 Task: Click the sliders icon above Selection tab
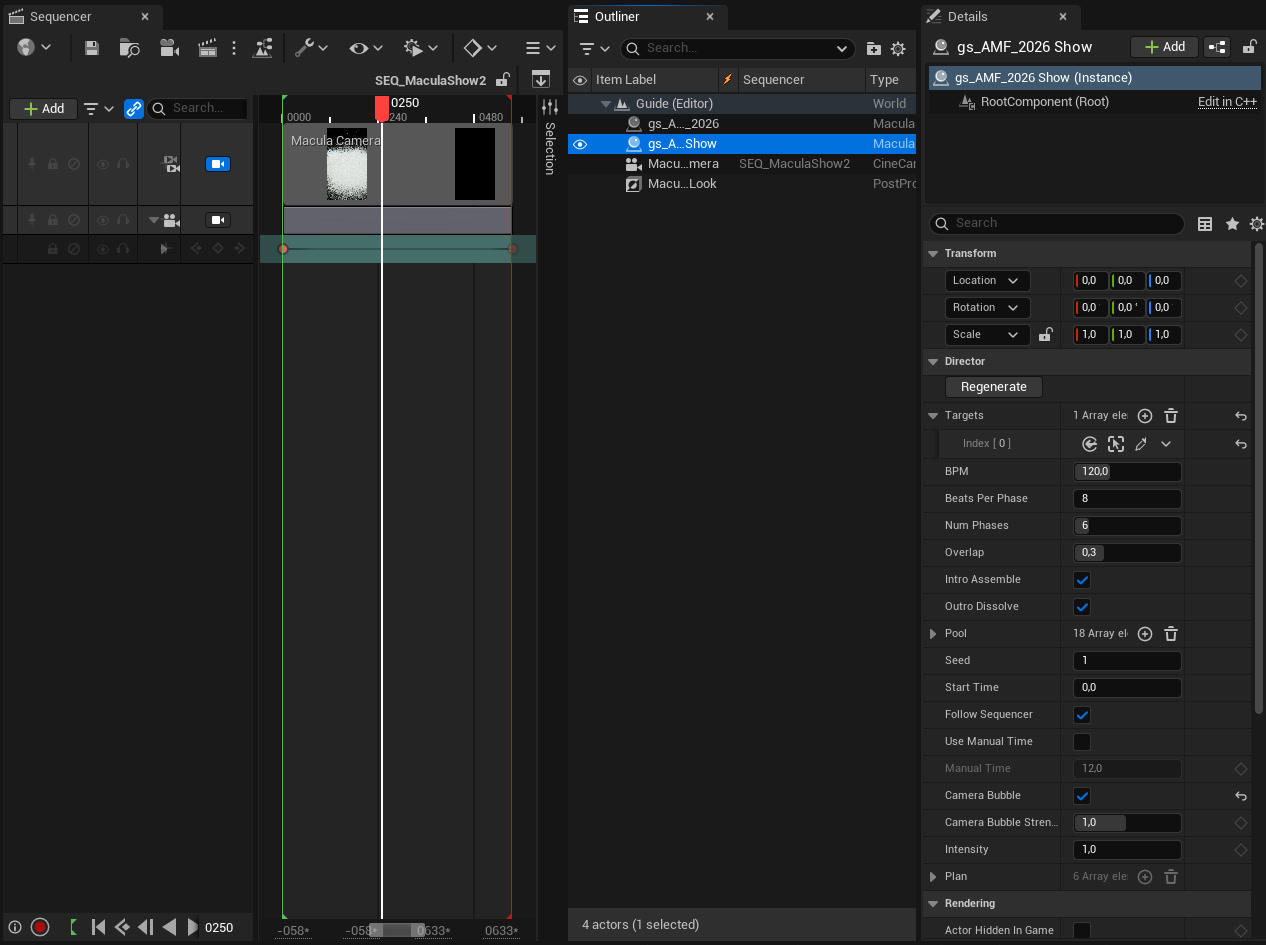549,107
